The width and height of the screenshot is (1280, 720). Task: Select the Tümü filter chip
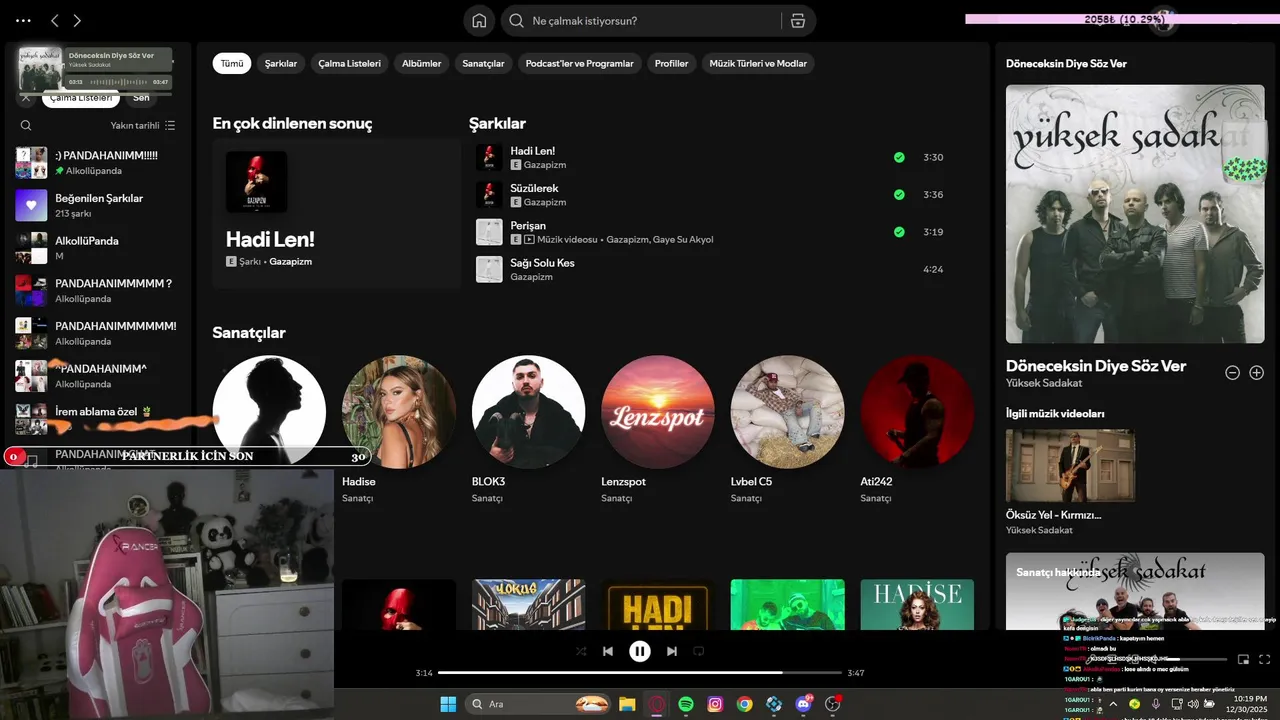[x=232, y=63]
